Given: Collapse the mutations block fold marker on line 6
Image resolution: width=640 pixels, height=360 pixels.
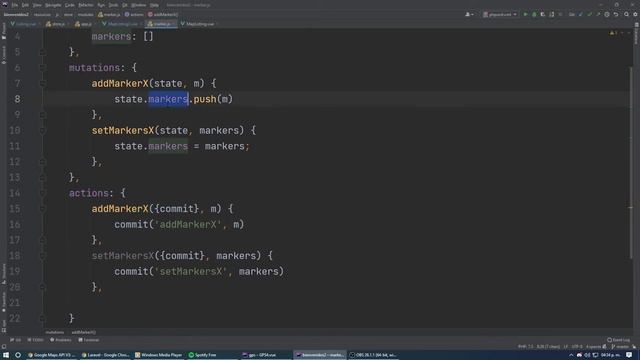Looking at the screenshot, I should [42, 68].
